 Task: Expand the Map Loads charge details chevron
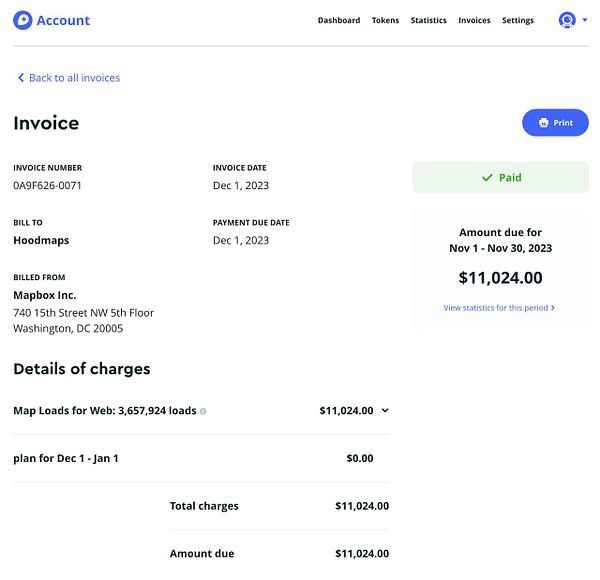tap(385, 411)
